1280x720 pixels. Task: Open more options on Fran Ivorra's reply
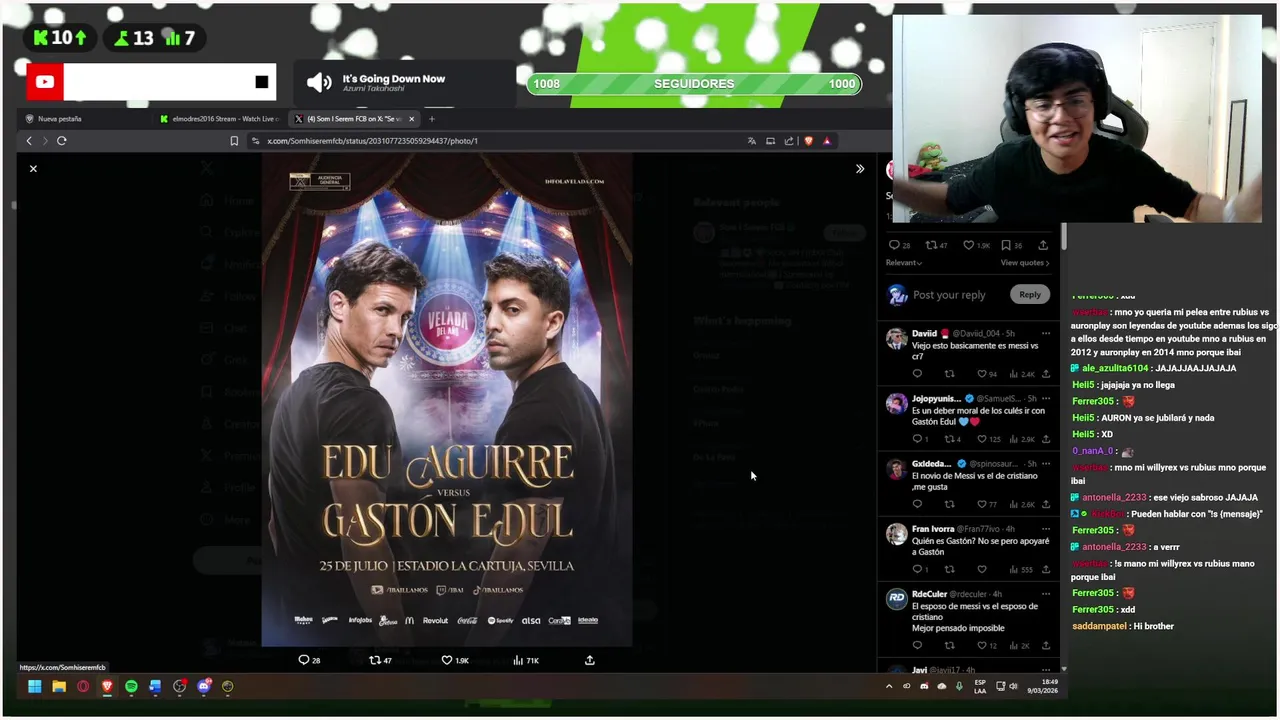pyautogui.click(x=1046, y=529)
